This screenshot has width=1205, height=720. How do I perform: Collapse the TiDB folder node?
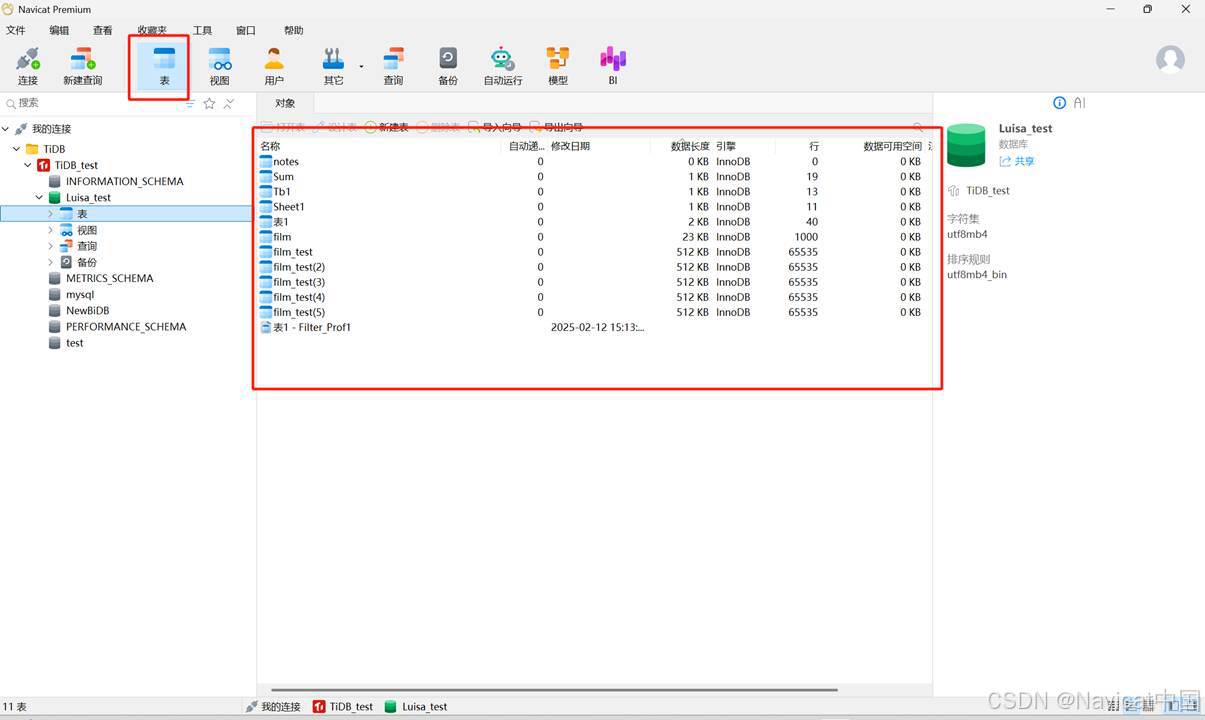(16, 149)
